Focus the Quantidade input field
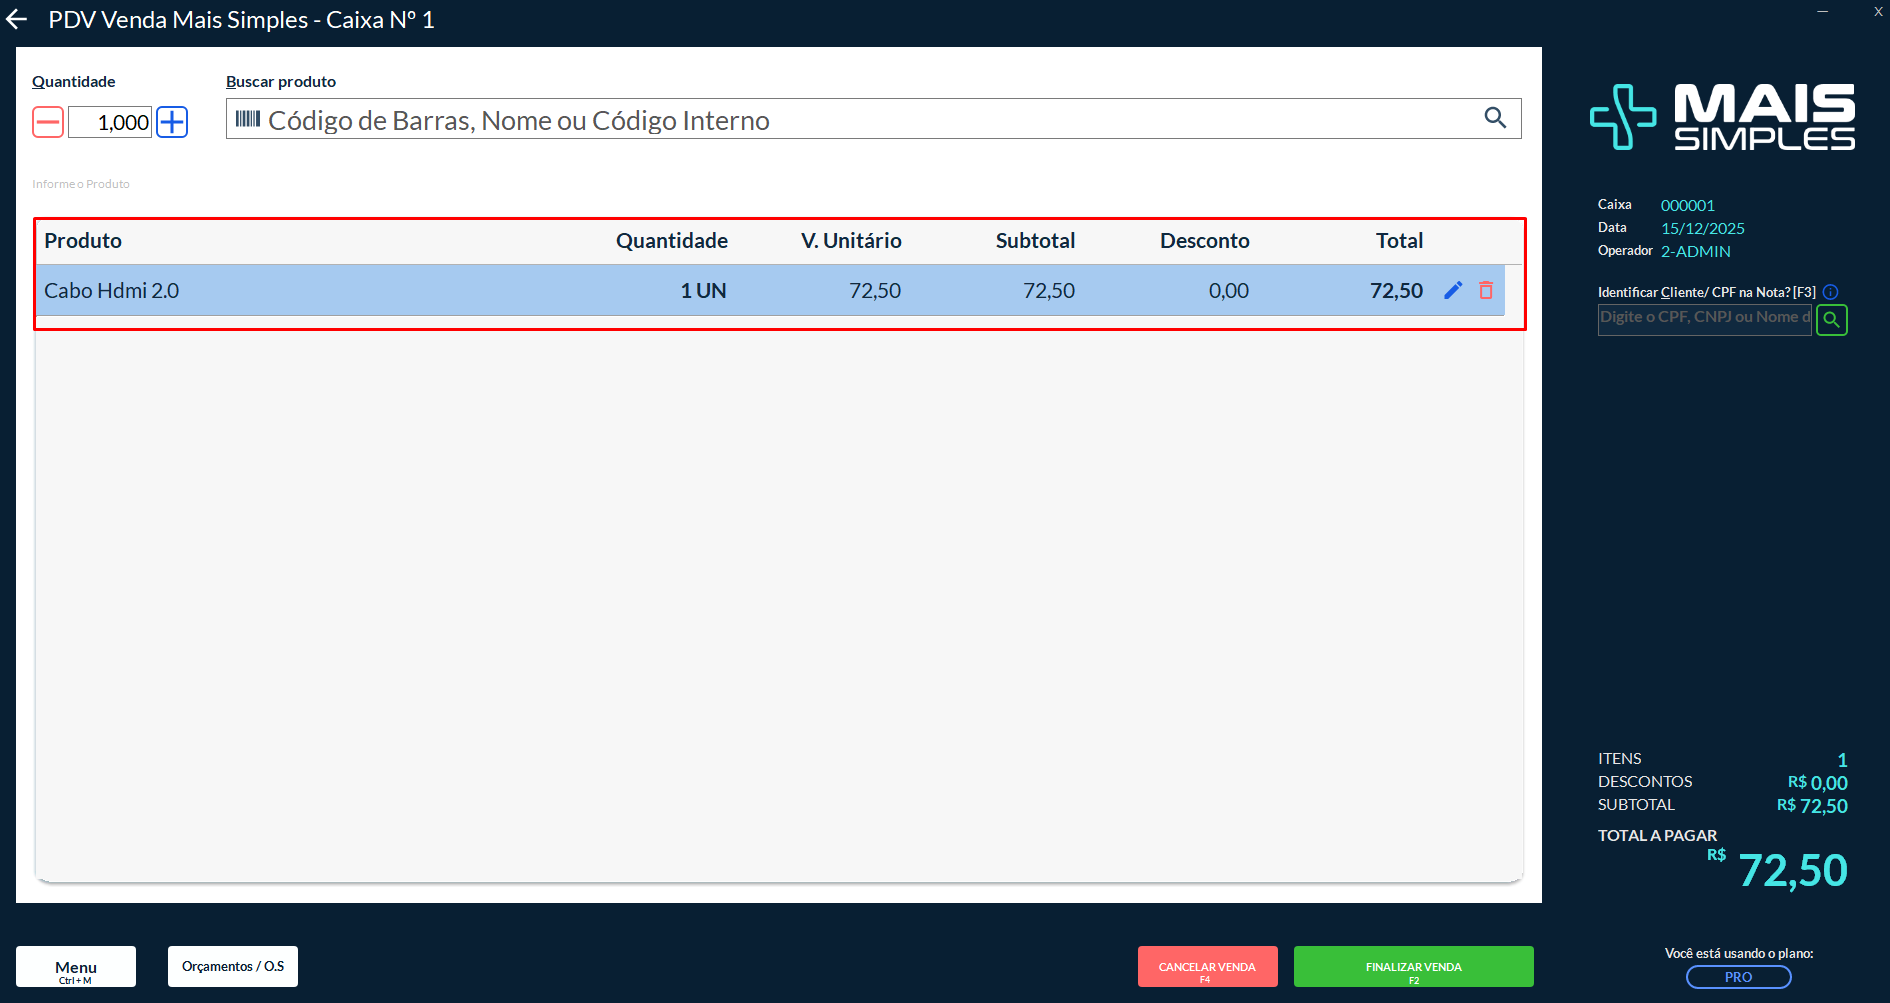 pyautogui.click(x=110, y=122)
